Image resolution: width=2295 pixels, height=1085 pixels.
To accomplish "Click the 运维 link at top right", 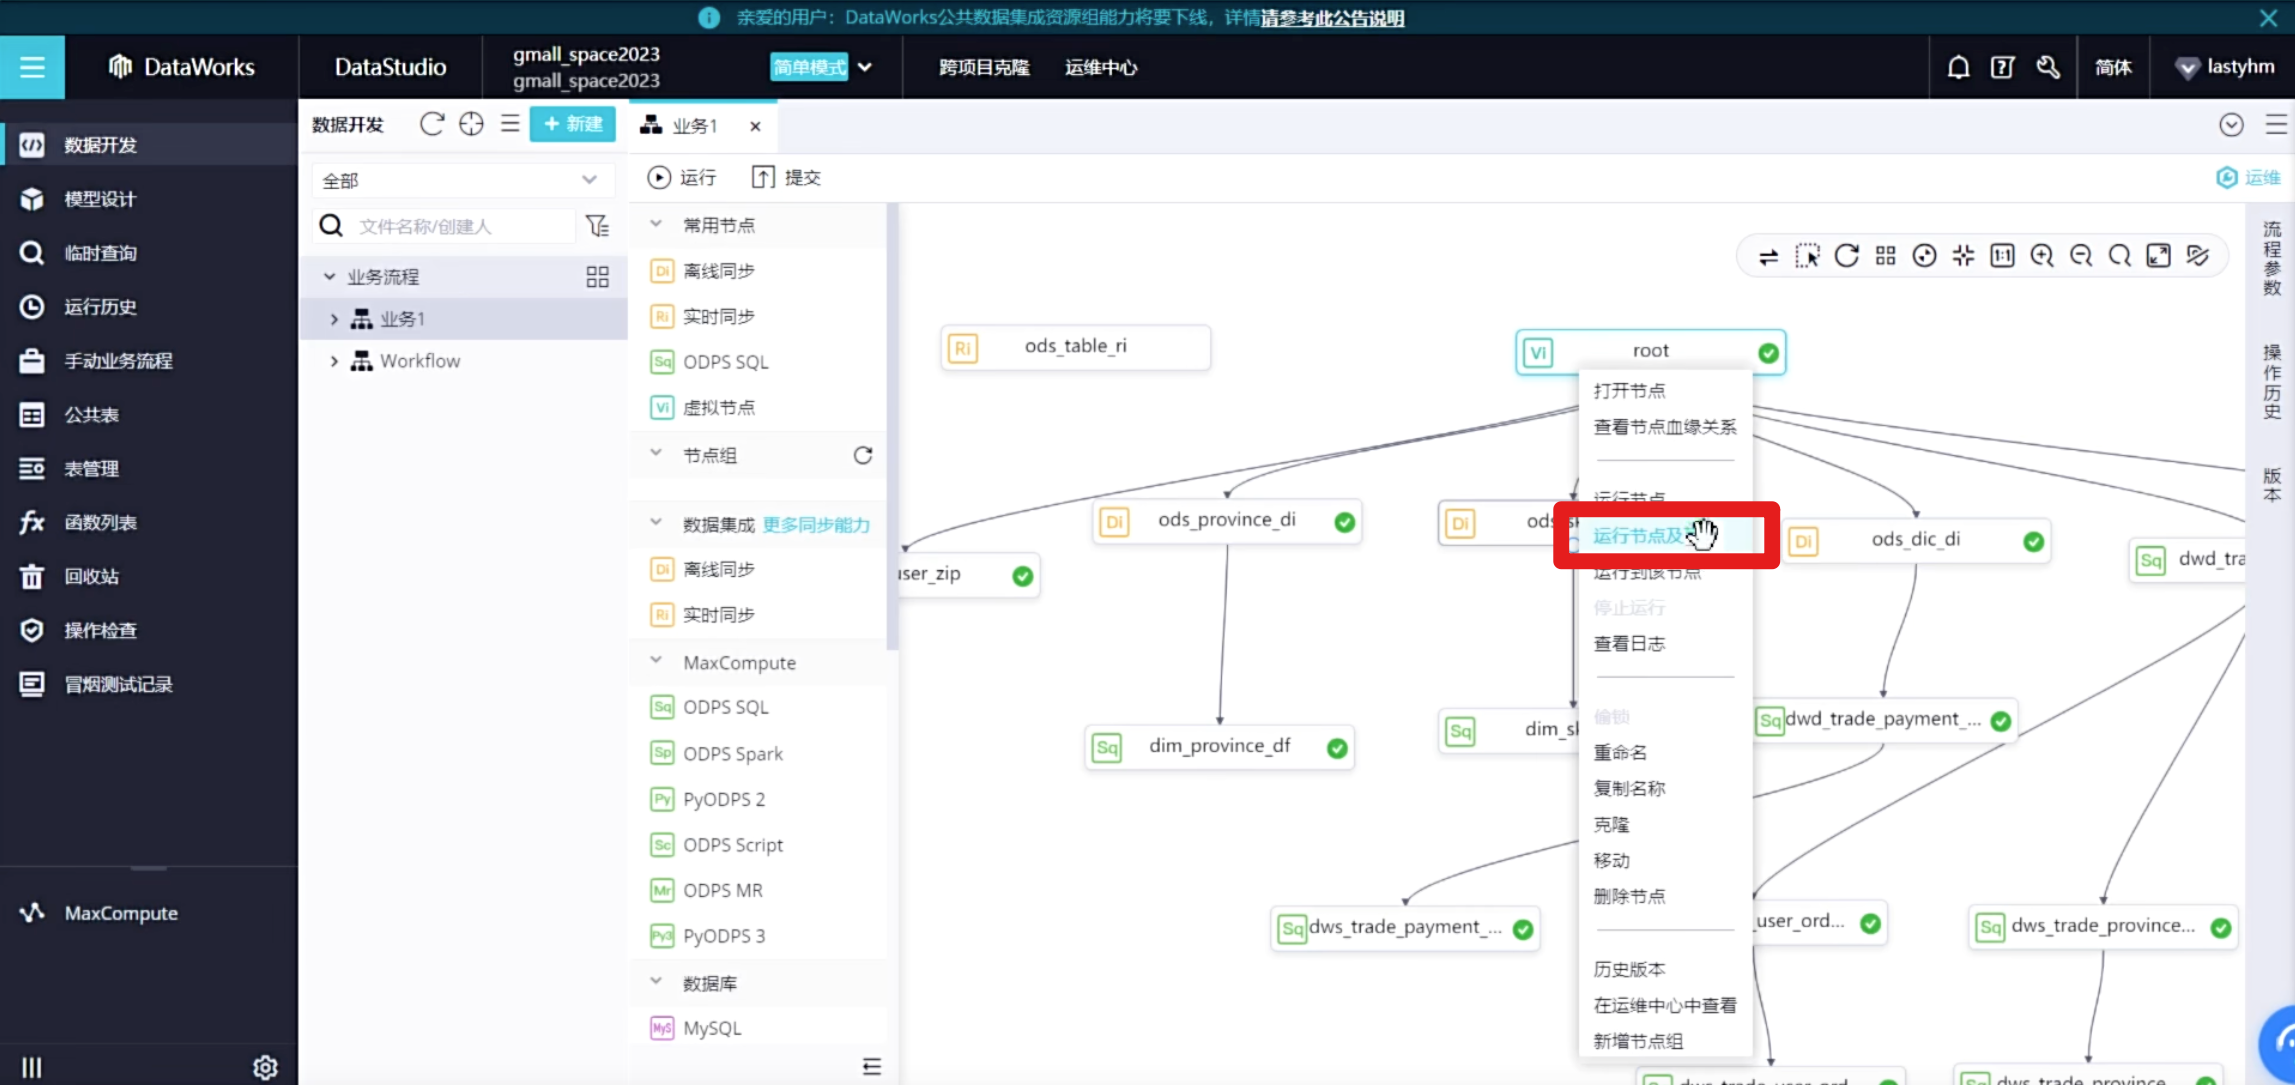I will (2249, 177).
